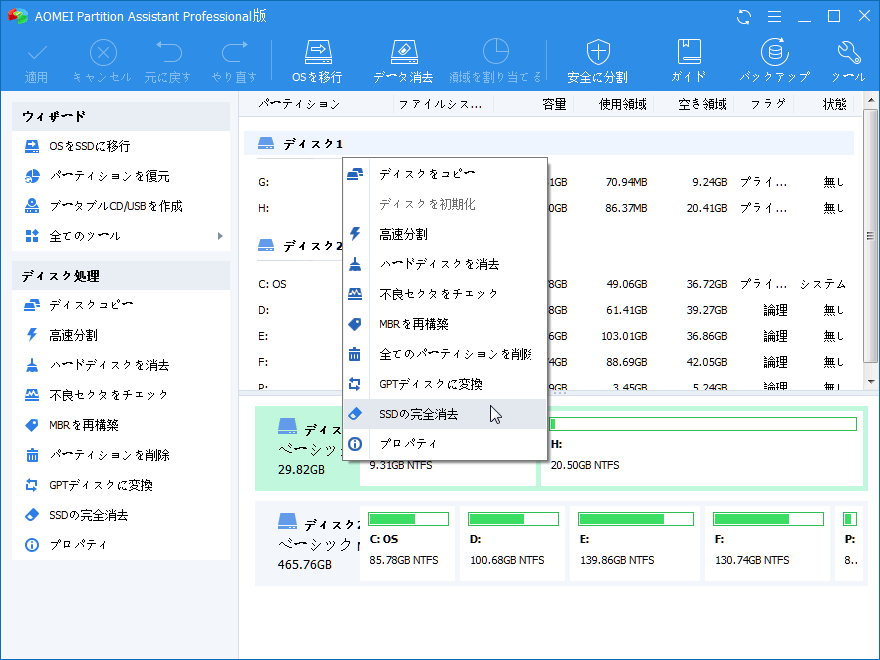Click scroll-up arrow of partition list
The height and width of the screenshot is (660, 880).
870,101
